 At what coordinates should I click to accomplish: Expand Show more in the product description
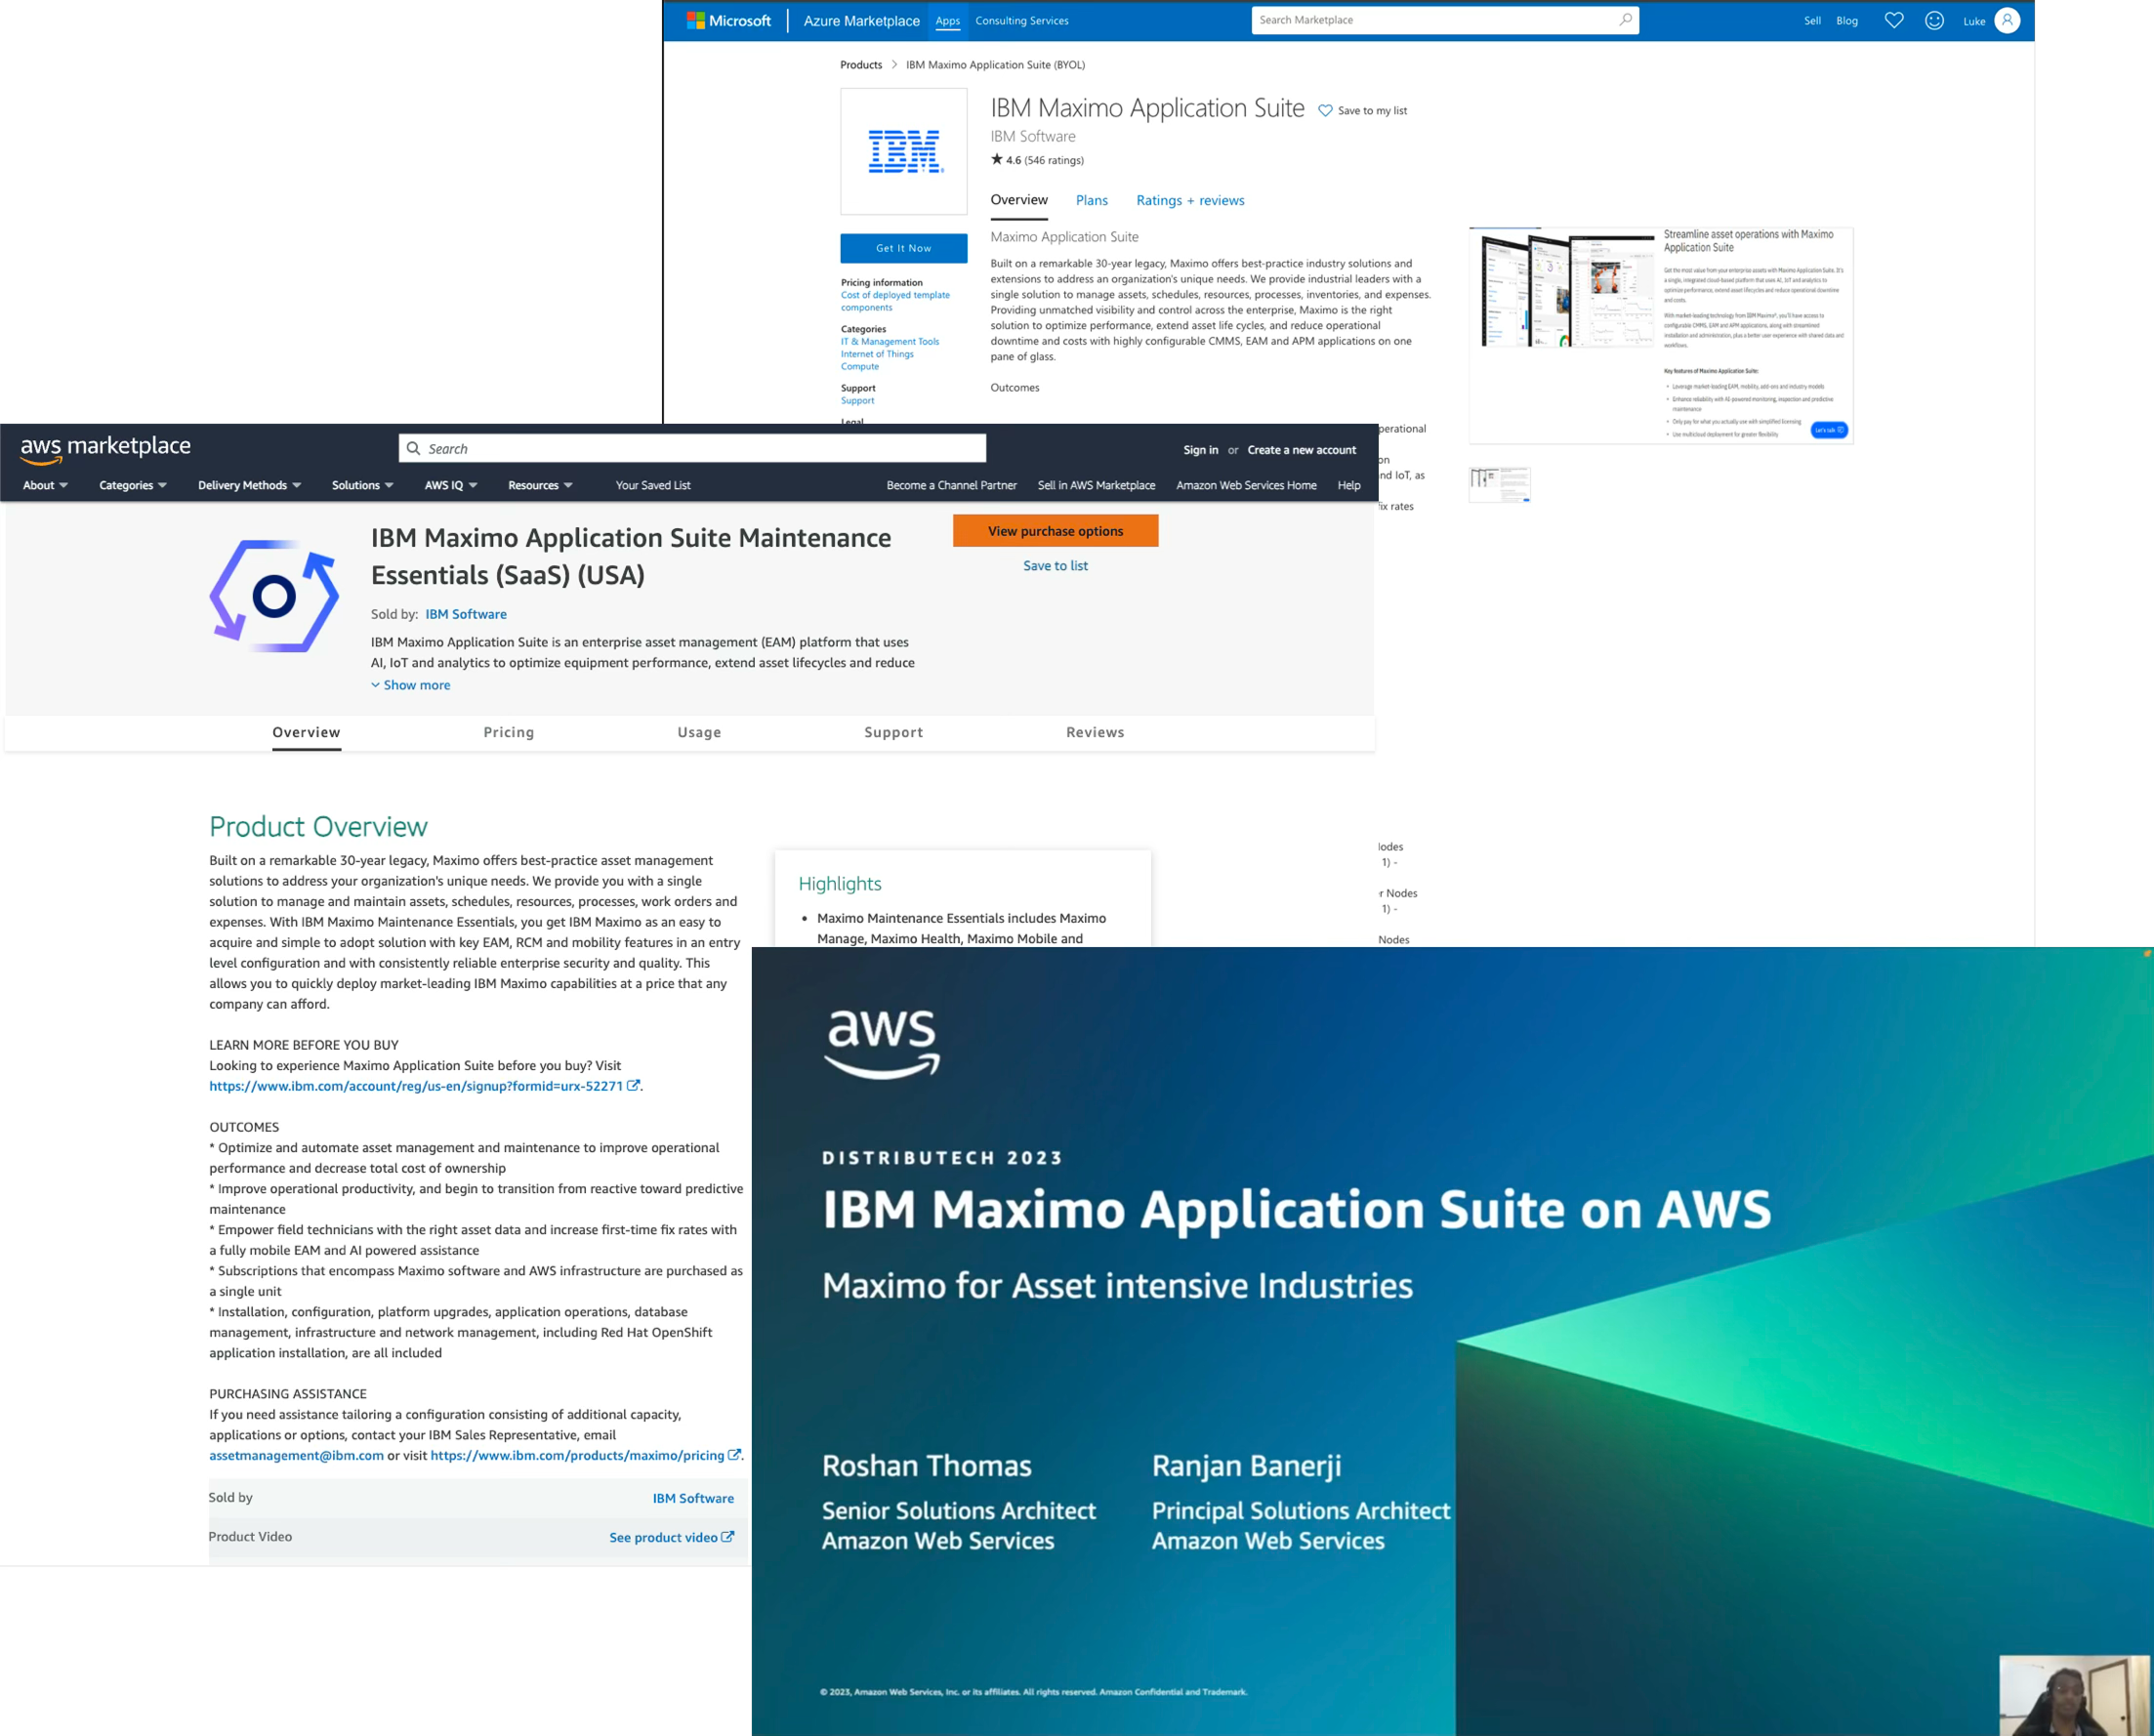tap(410, 685)
